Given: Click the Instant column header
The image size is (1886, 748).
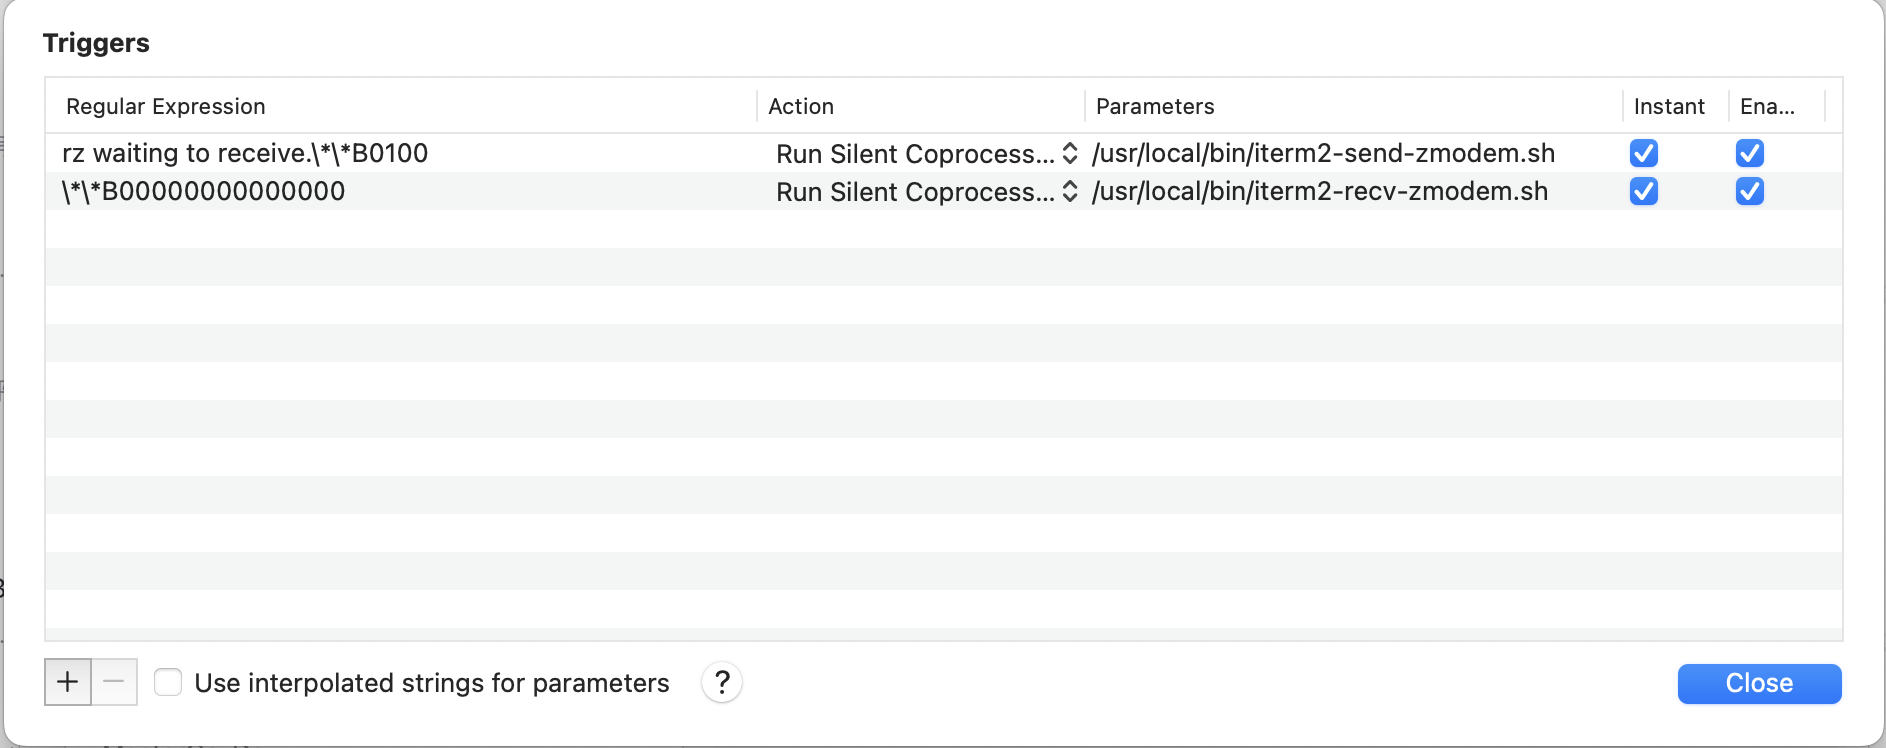Looking at the screenshot, I should point(1669,106).
